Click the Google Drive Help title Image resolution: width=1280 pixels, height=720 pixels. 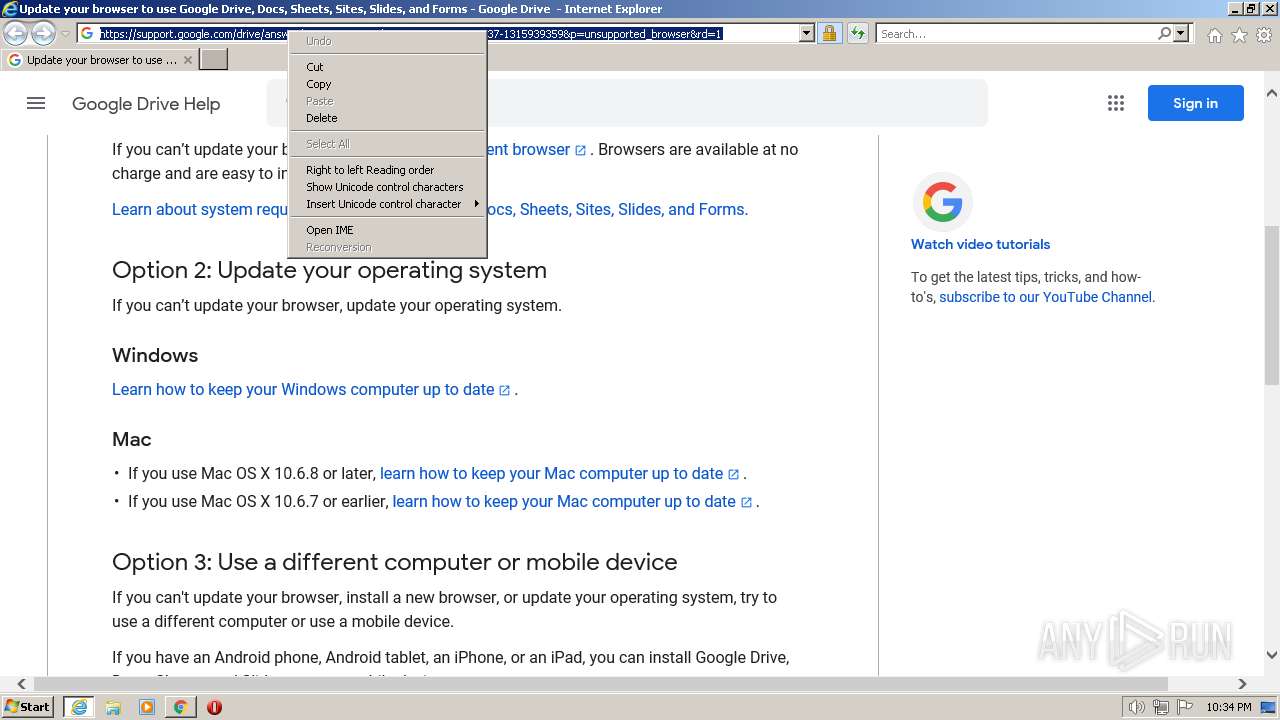point(146,104)
